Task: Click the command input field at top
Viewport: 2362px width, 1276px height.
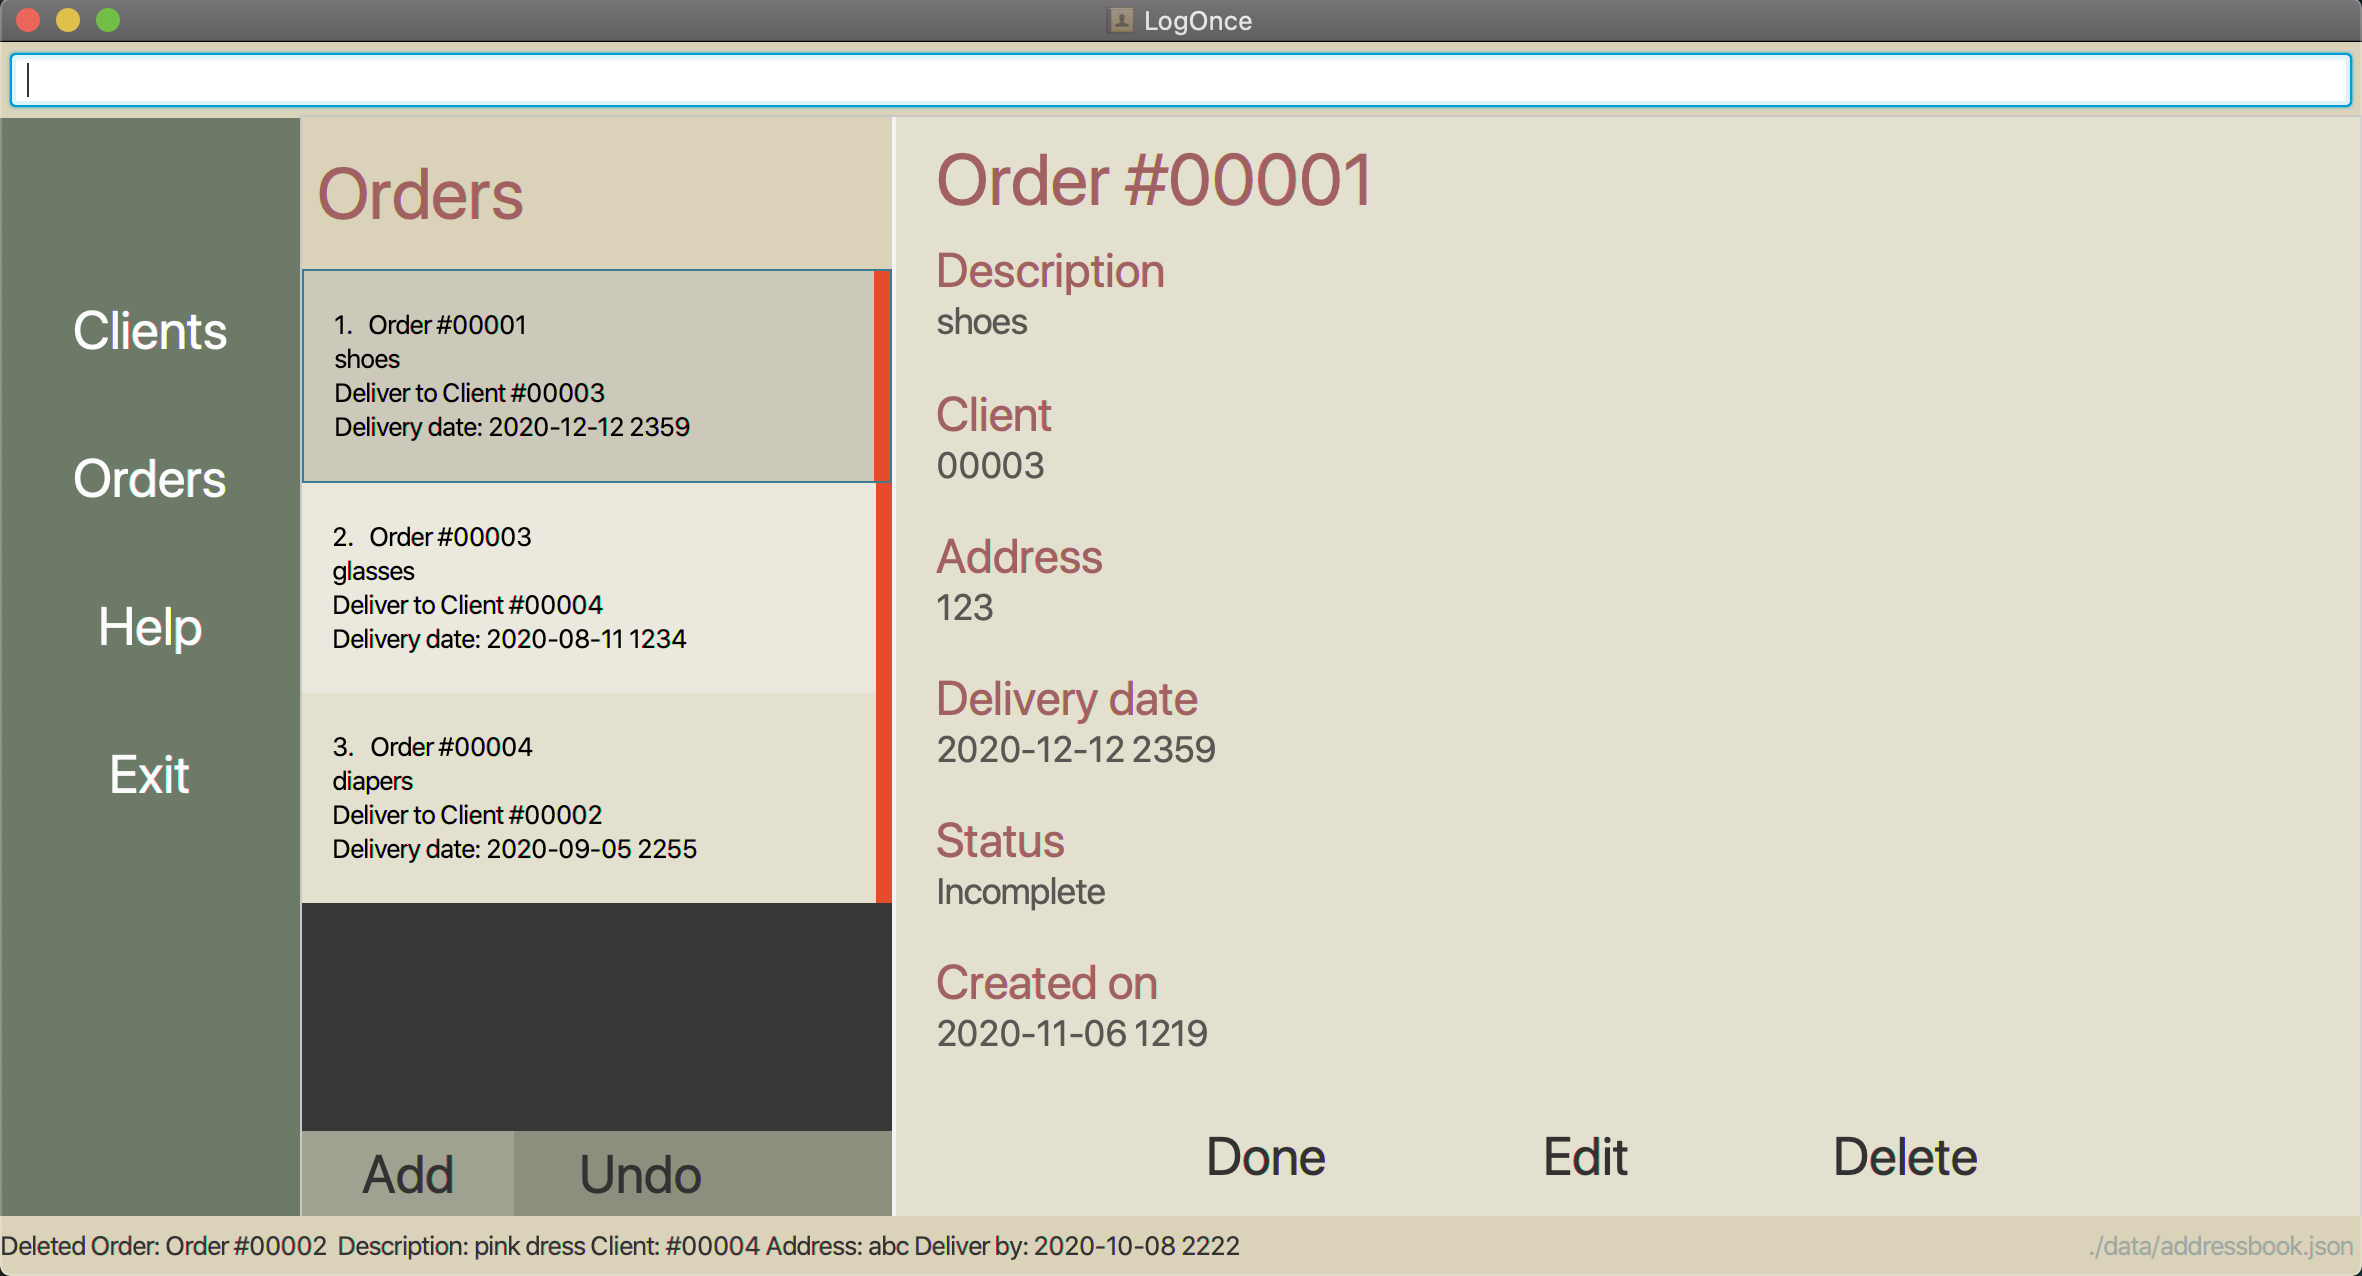Action: [1180, 80]
